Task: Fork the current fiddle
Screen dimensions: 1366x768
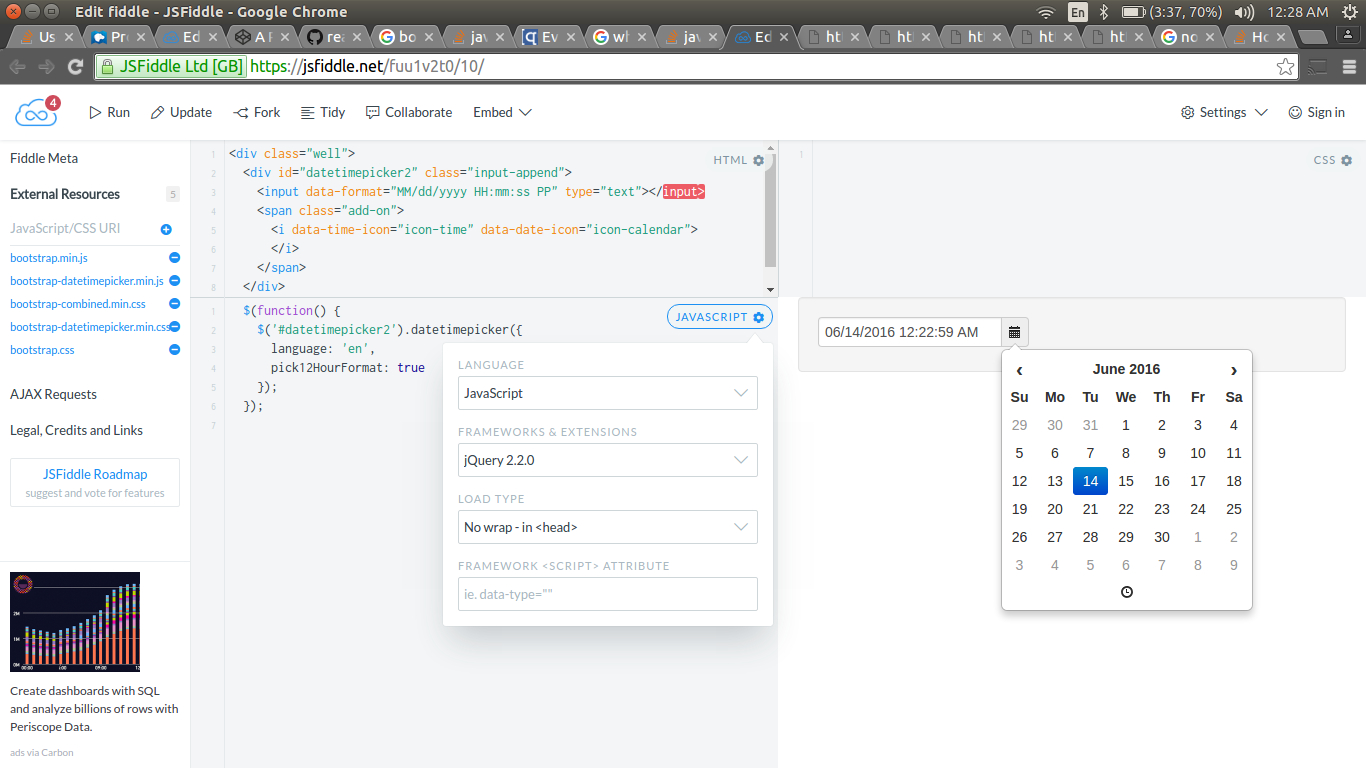Action: coord(256,112)
